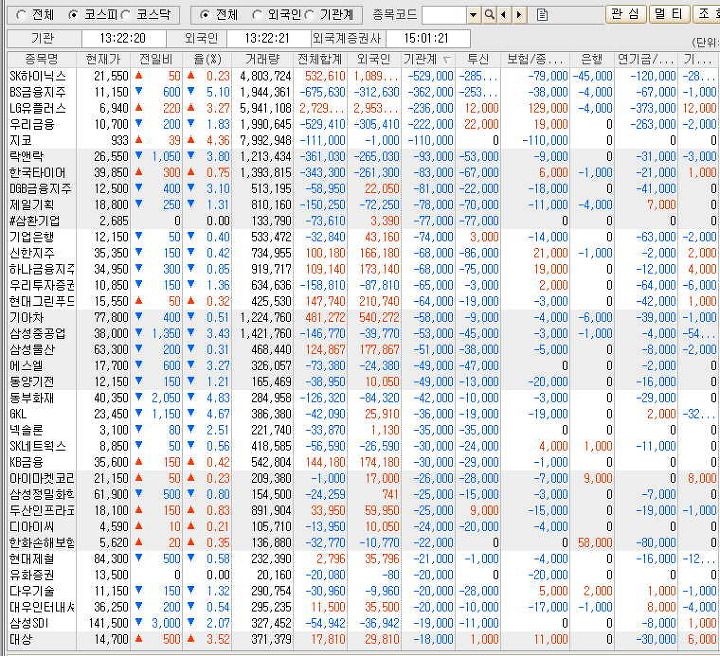Sort by 투신 column header
The width and height of the screenshot is (720, 656).
[x=478, y=59]
